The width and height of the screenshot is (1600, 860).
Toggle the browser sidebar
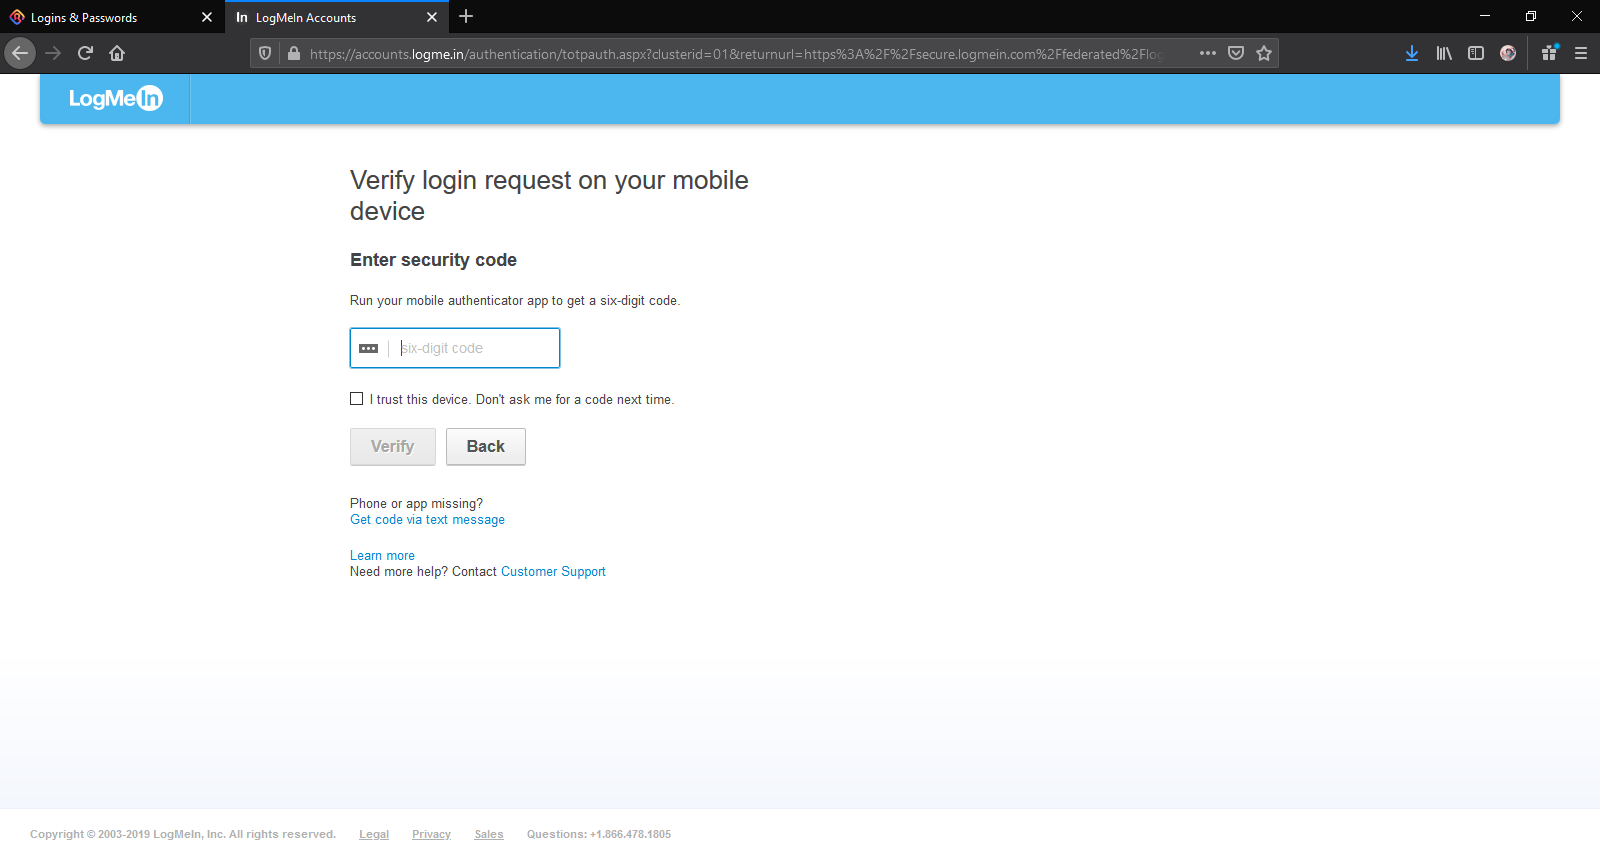[x=1476, y=53]
